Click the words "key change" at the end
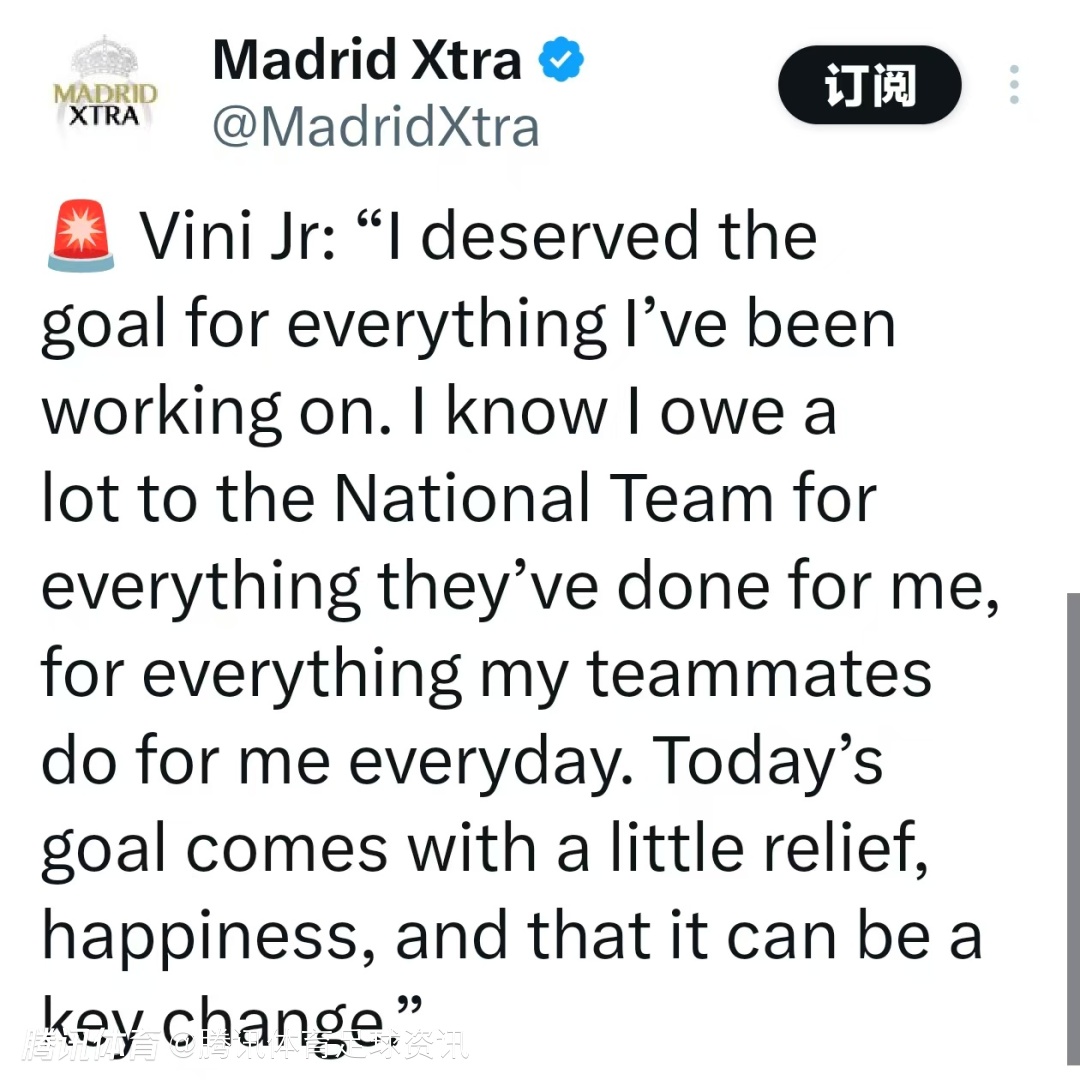Image resolution: width=1080 pixels, height=1080 pixels. [220, 1020]
